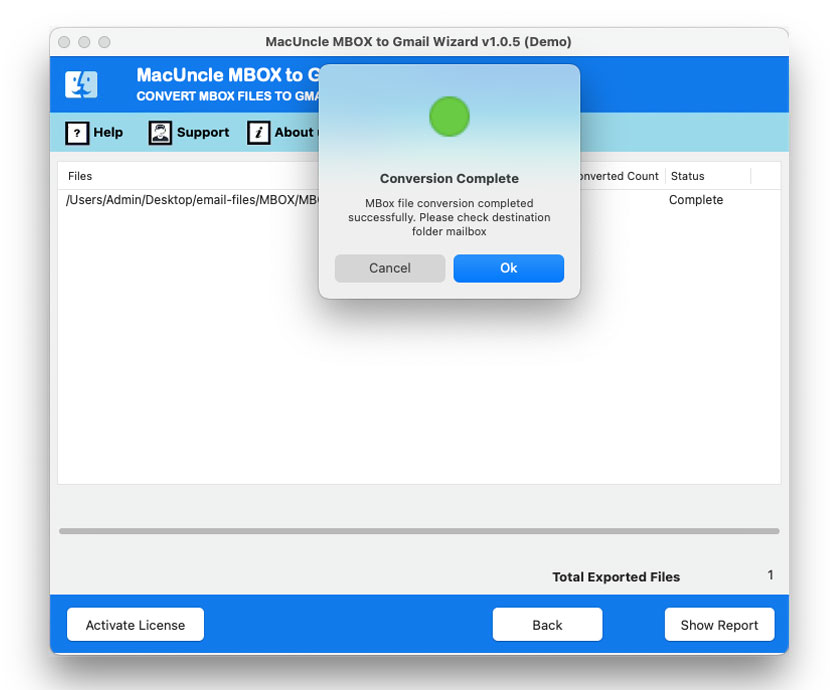Confirm the dialog with Ok
Viewport: 830px width, 690px height.
click(509, 268)
